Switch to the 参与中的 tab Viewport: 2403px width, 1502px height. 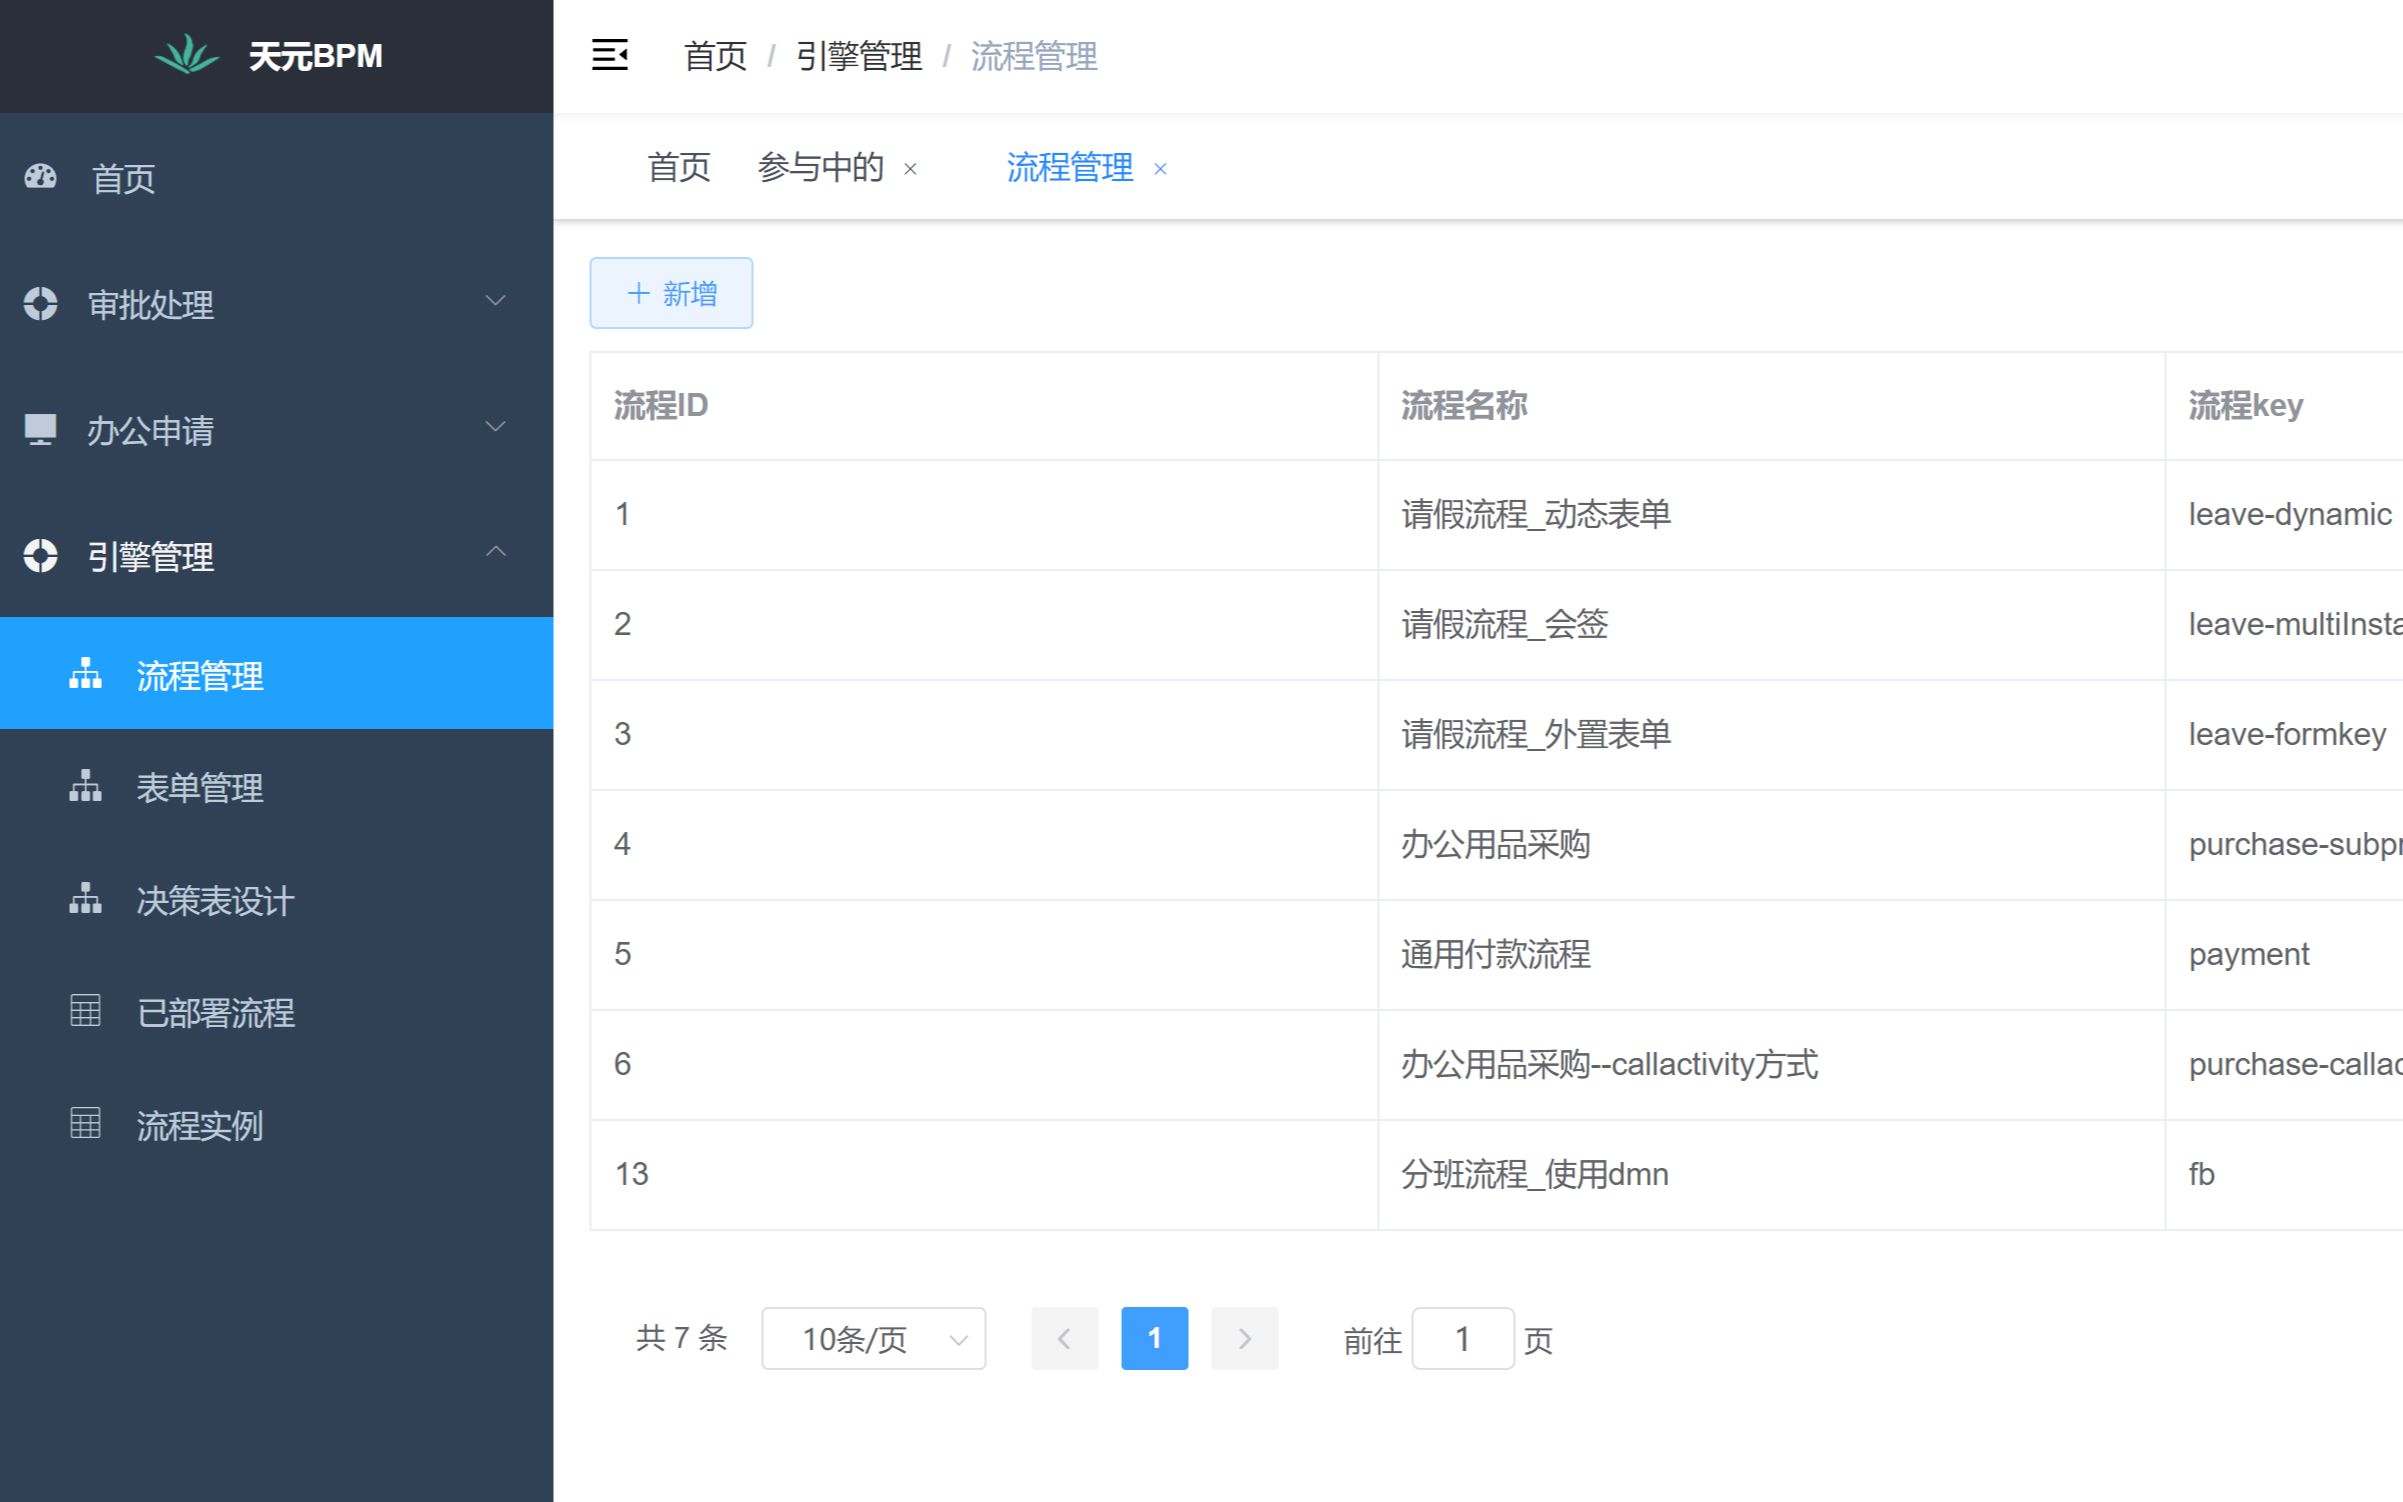pyautogui.click(x=821, y=167)
